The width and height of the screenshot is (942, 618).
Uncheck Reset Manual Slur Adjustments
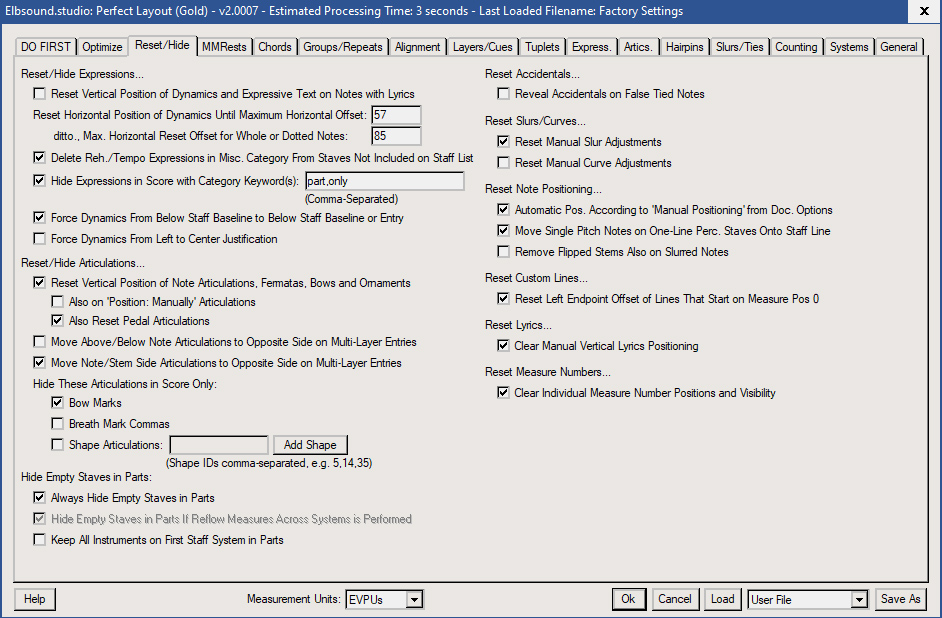coord(504,142)
